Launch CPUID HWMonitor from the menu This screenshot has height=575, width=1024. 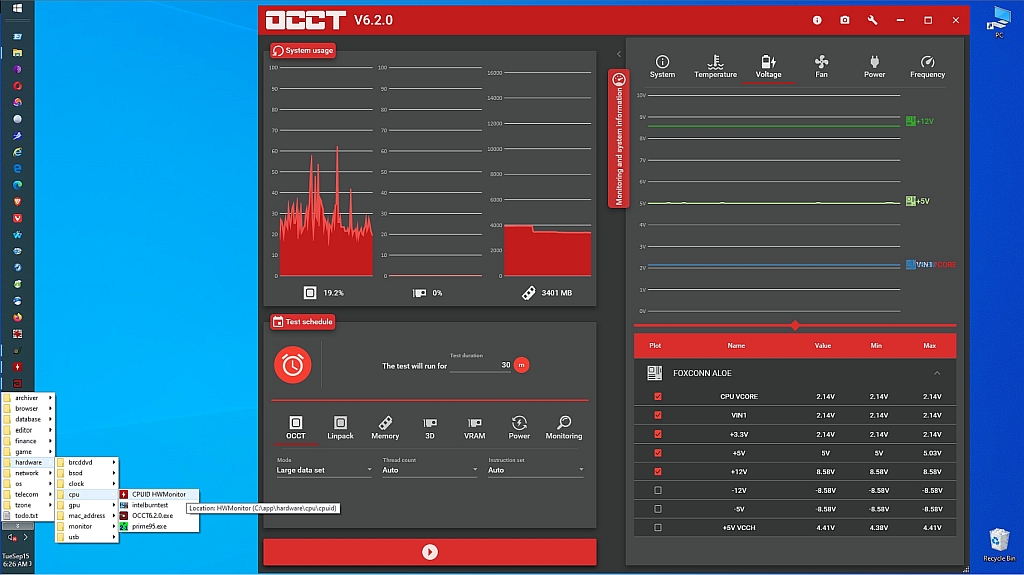158,495
